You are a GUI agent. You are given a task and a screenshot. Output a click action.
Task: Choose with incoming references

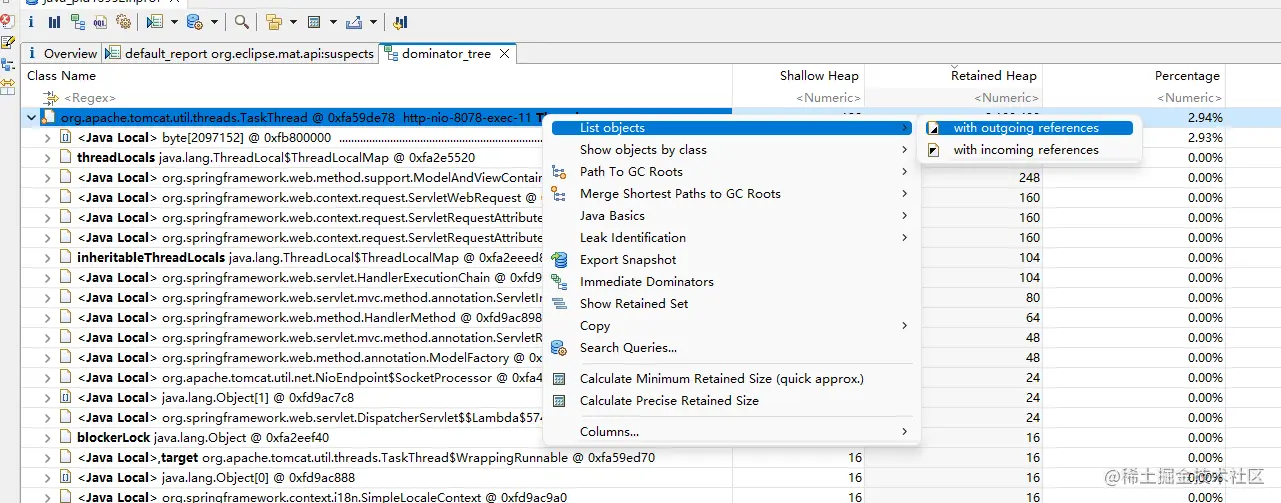(1029, 150)
